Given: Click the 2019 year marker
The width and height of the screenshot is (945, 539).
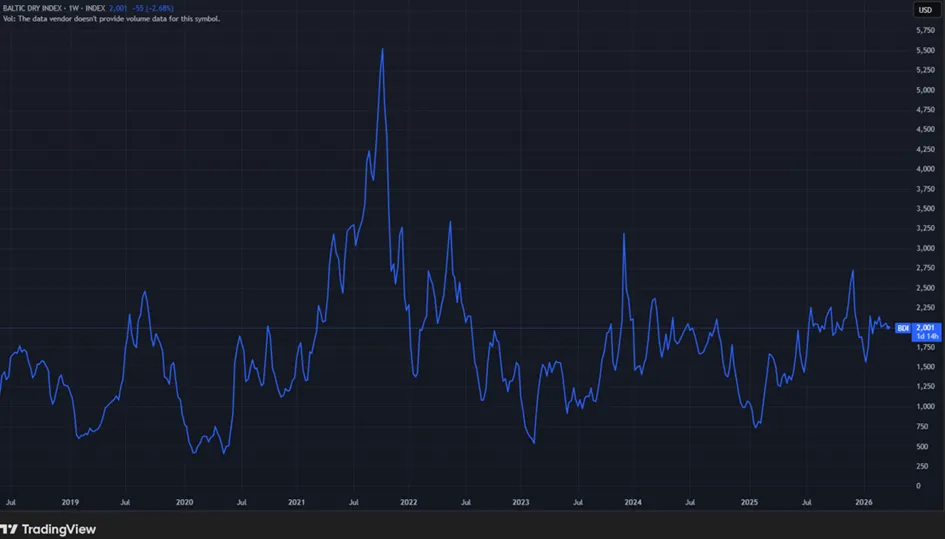Looking at the screenshot, I should [70, 502].
